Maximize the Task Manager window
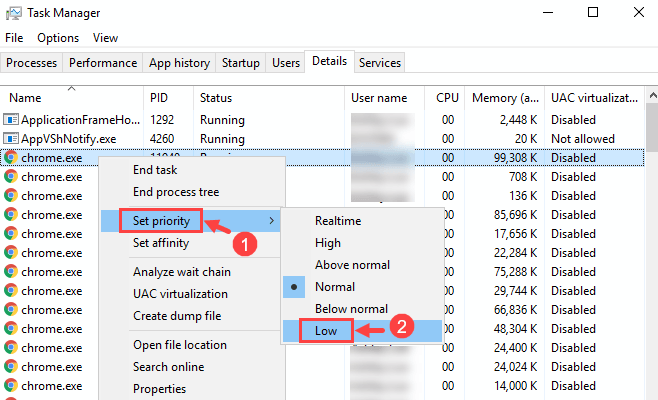Image resolution: width=658 pixels, height=400 pixels. click(593, 12)
